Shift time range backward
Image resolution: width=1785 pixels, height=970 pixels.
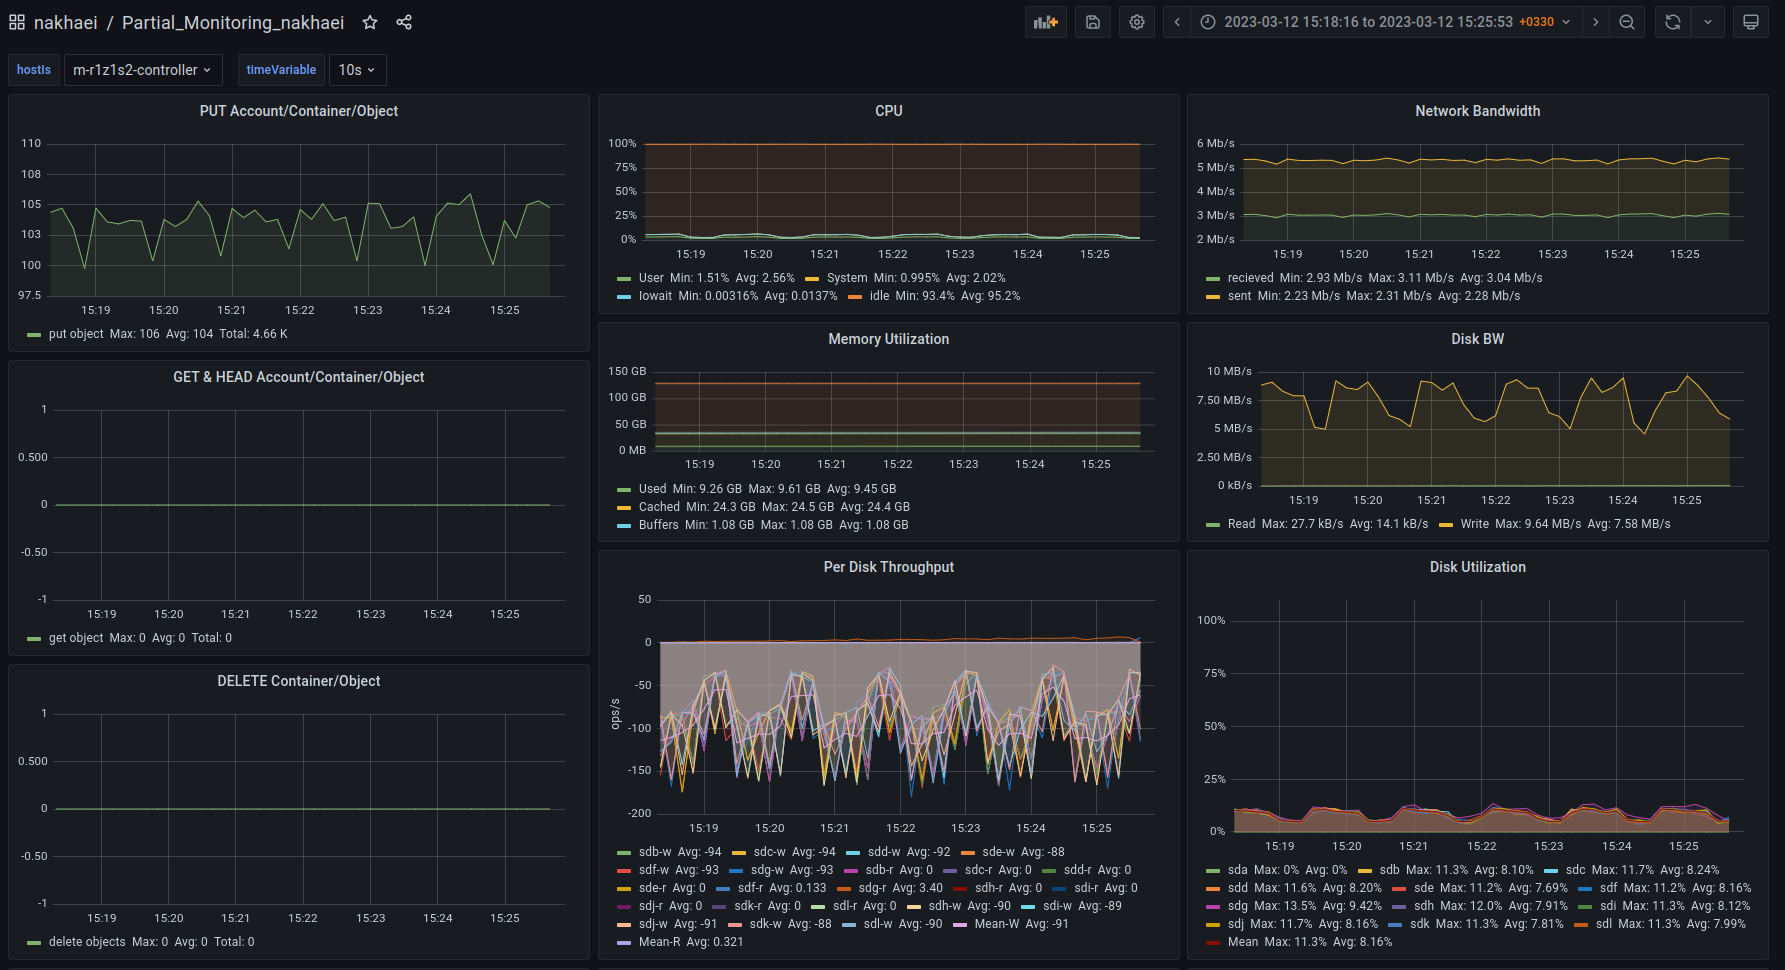click(x=1177, y=22)
